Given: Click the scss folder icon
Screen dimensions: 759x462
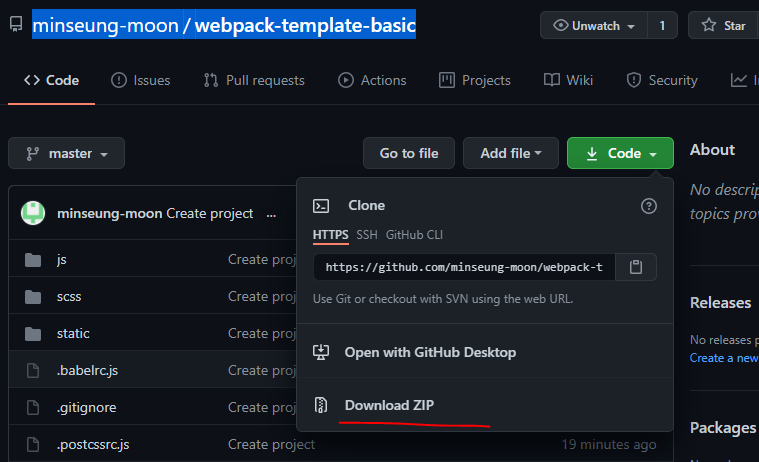Looking at the screenshot, I should (33, 297).
